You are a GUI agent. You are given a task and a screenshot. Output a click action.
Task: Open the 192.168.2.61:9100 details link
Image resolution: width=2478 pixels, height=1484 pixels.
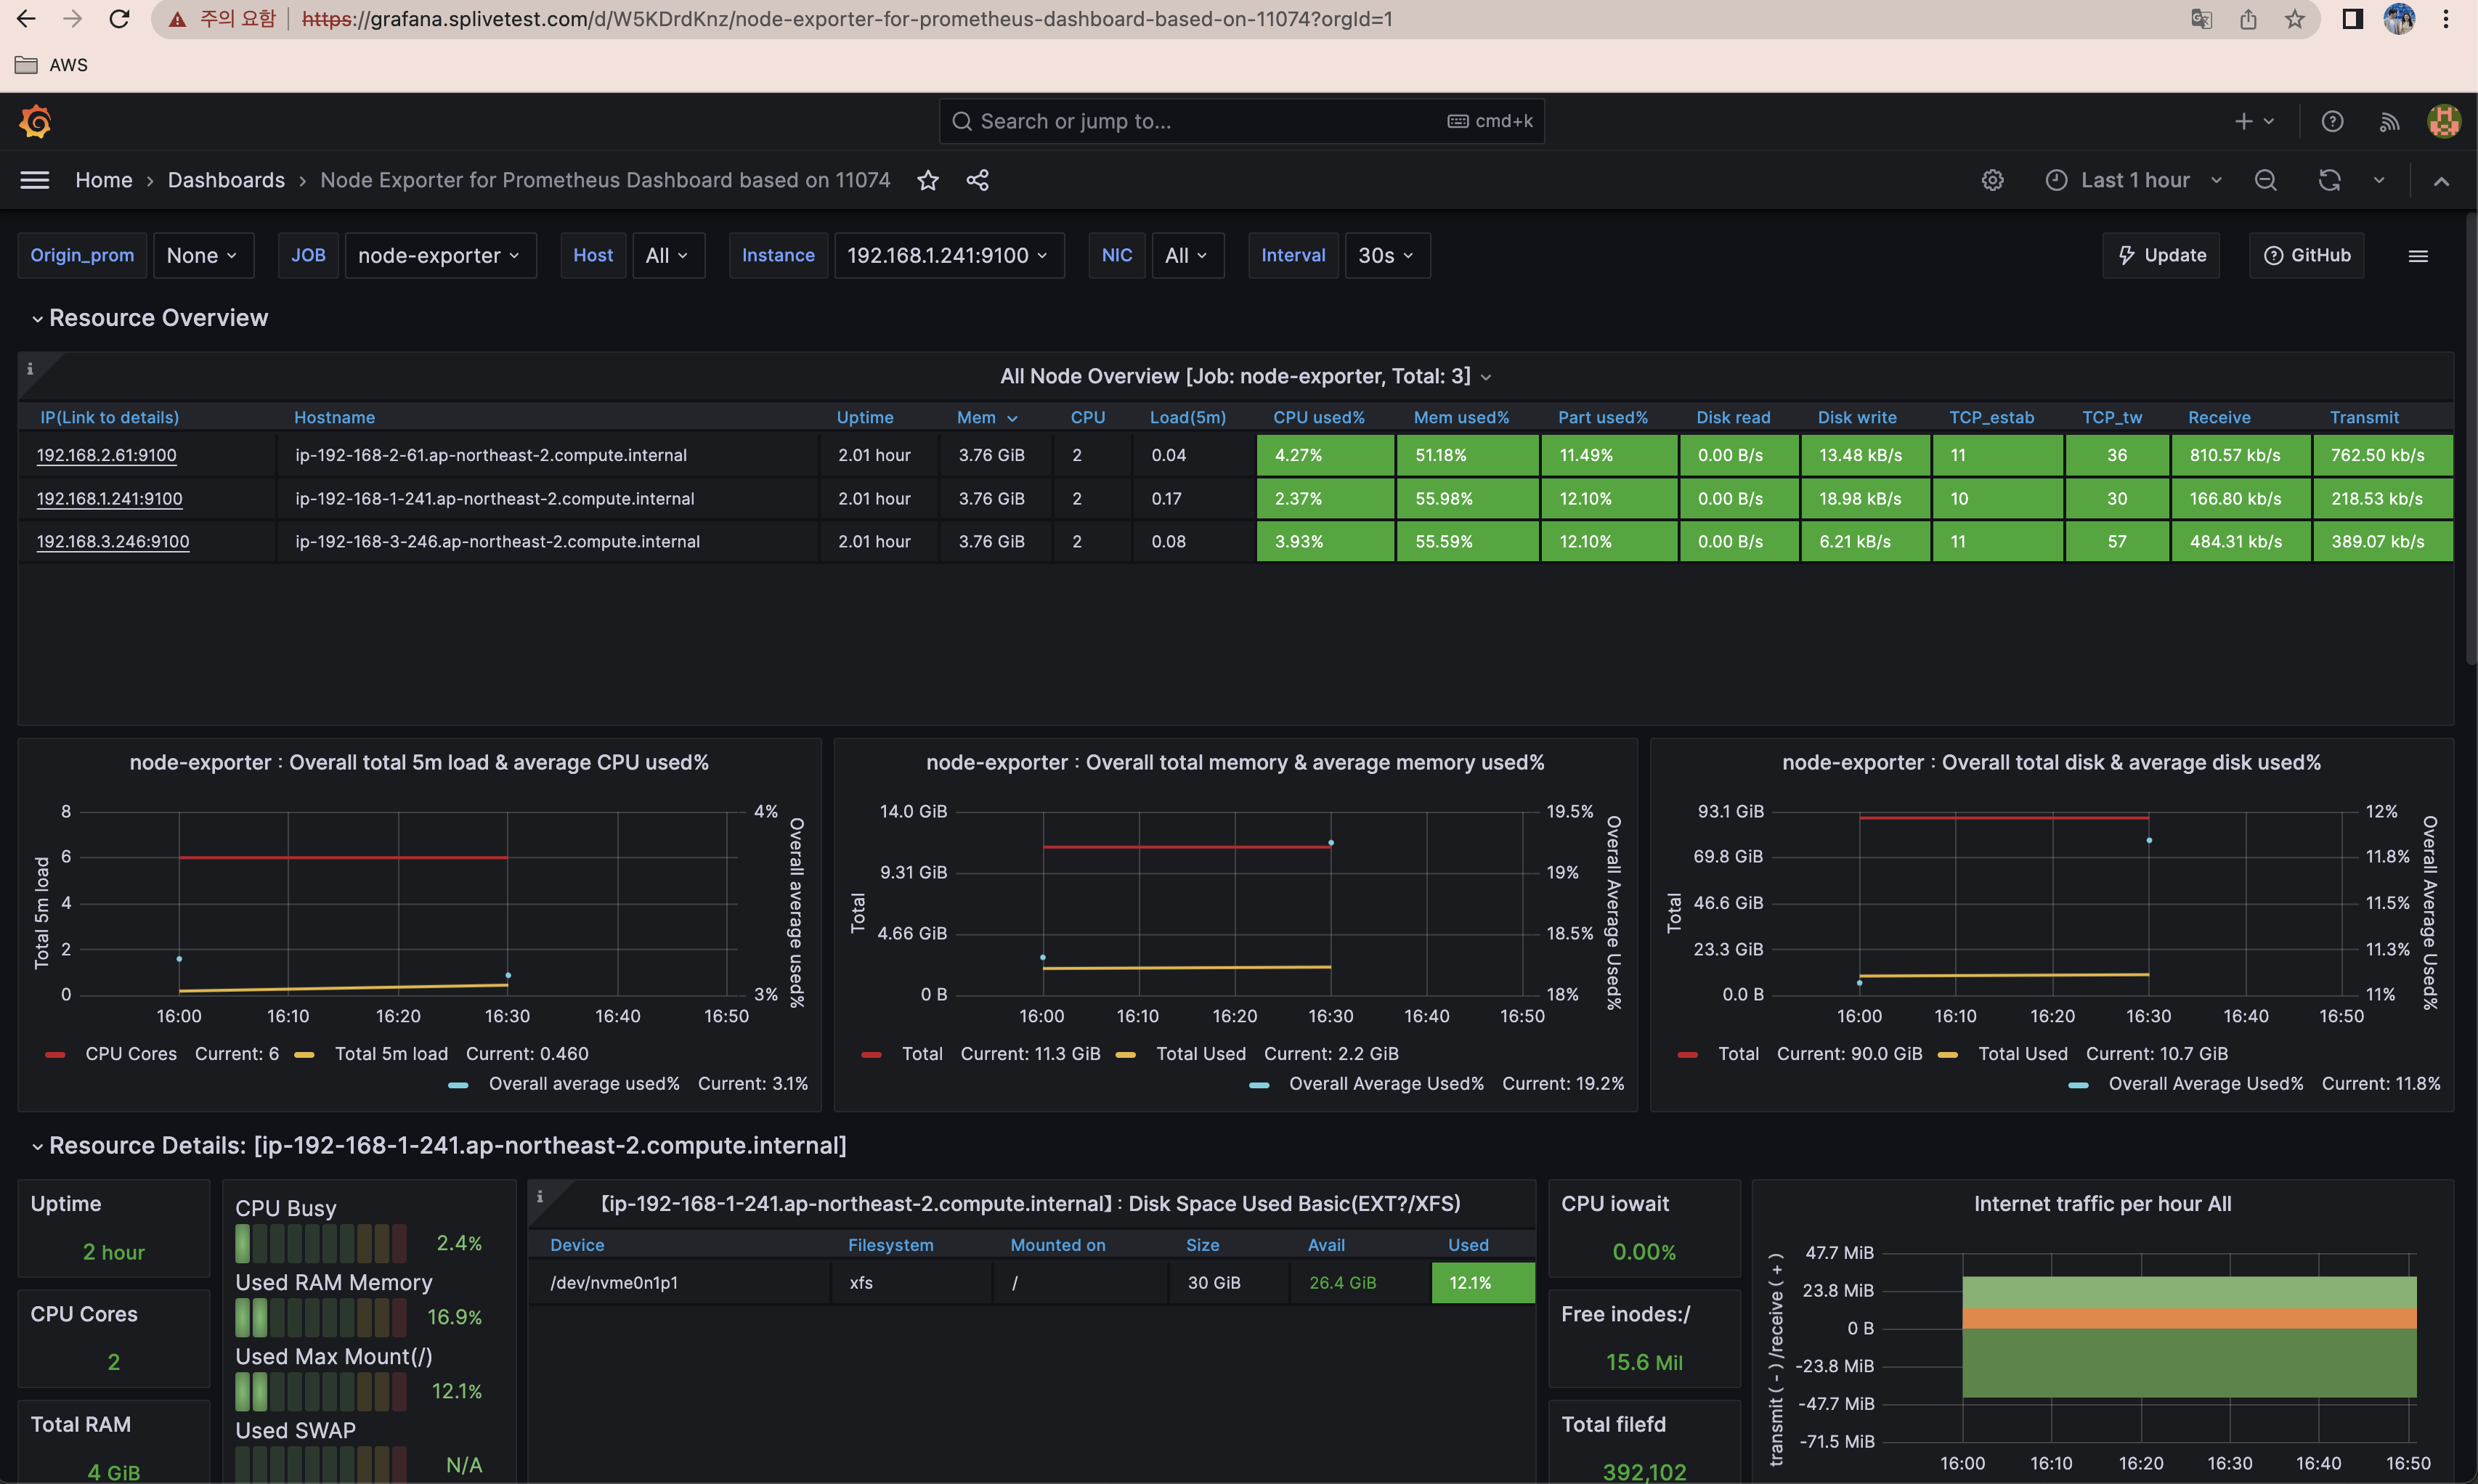pos(106,455)
